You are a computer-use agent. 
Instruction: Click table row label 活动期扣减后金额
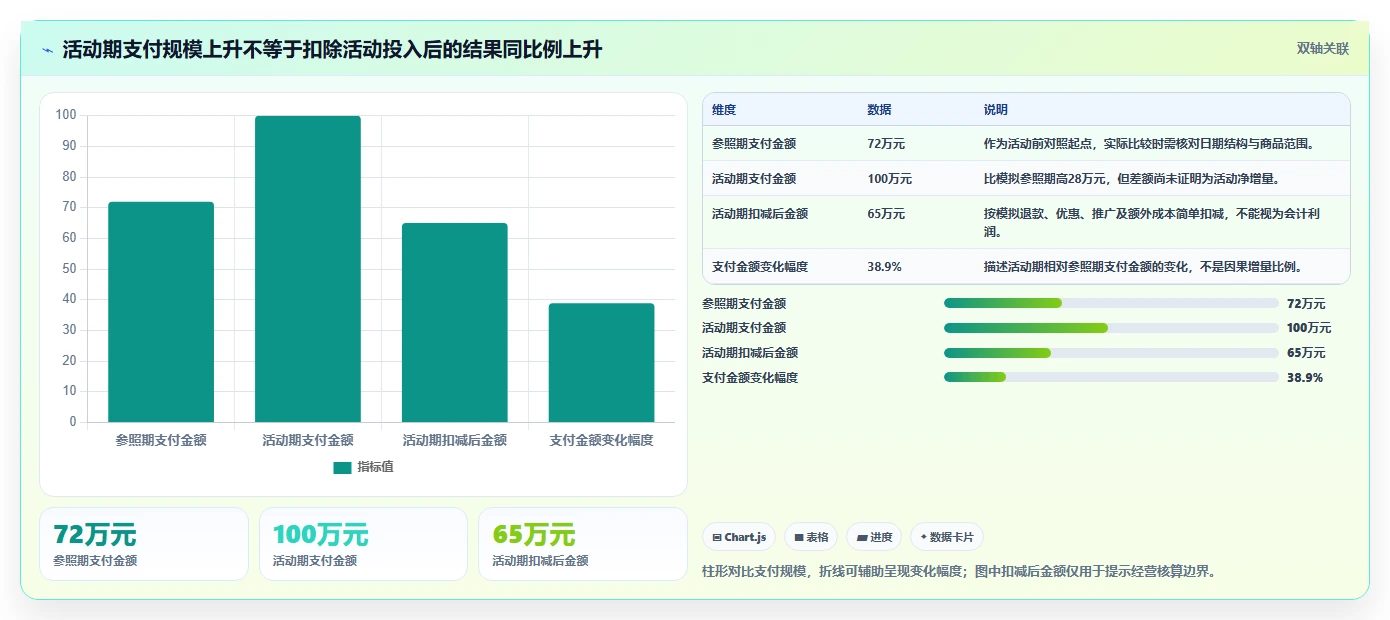click(x=760, y=214)
